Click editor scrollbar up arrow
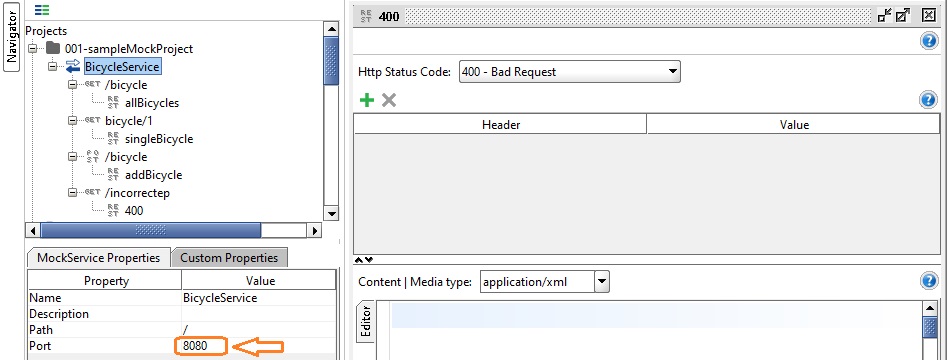 click(x=930, y=309)
